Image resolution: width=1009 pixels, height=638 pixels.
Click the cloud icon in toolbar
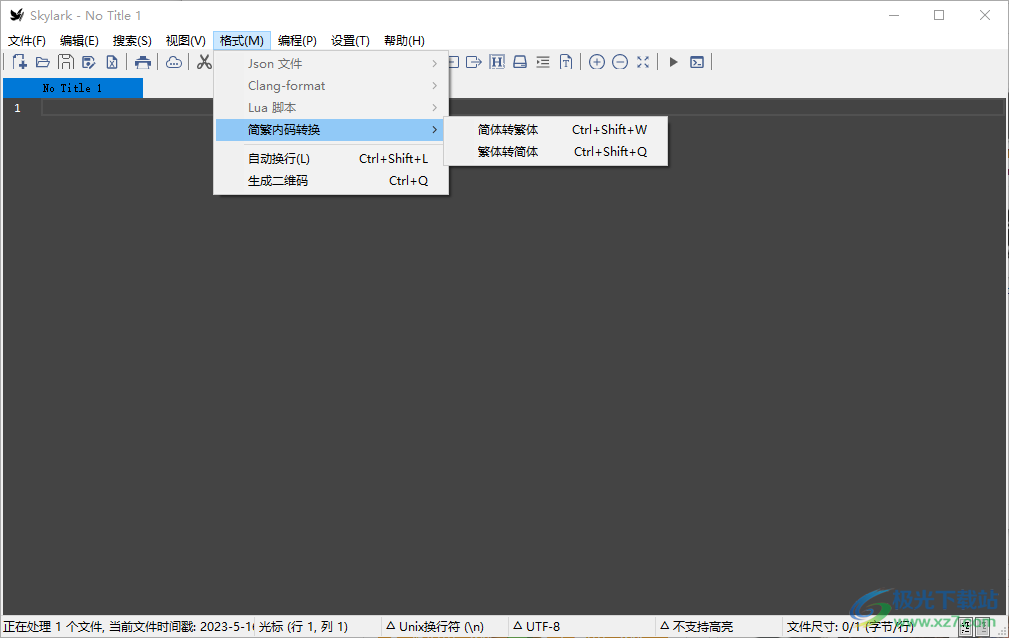(x=174, y=62)
